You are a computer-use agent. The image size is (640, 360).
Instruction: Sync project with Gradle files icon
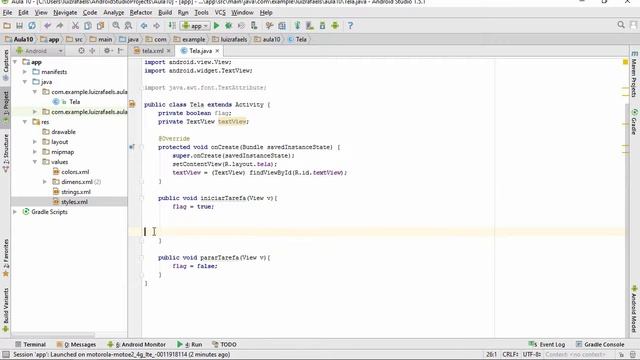[297, 26]
